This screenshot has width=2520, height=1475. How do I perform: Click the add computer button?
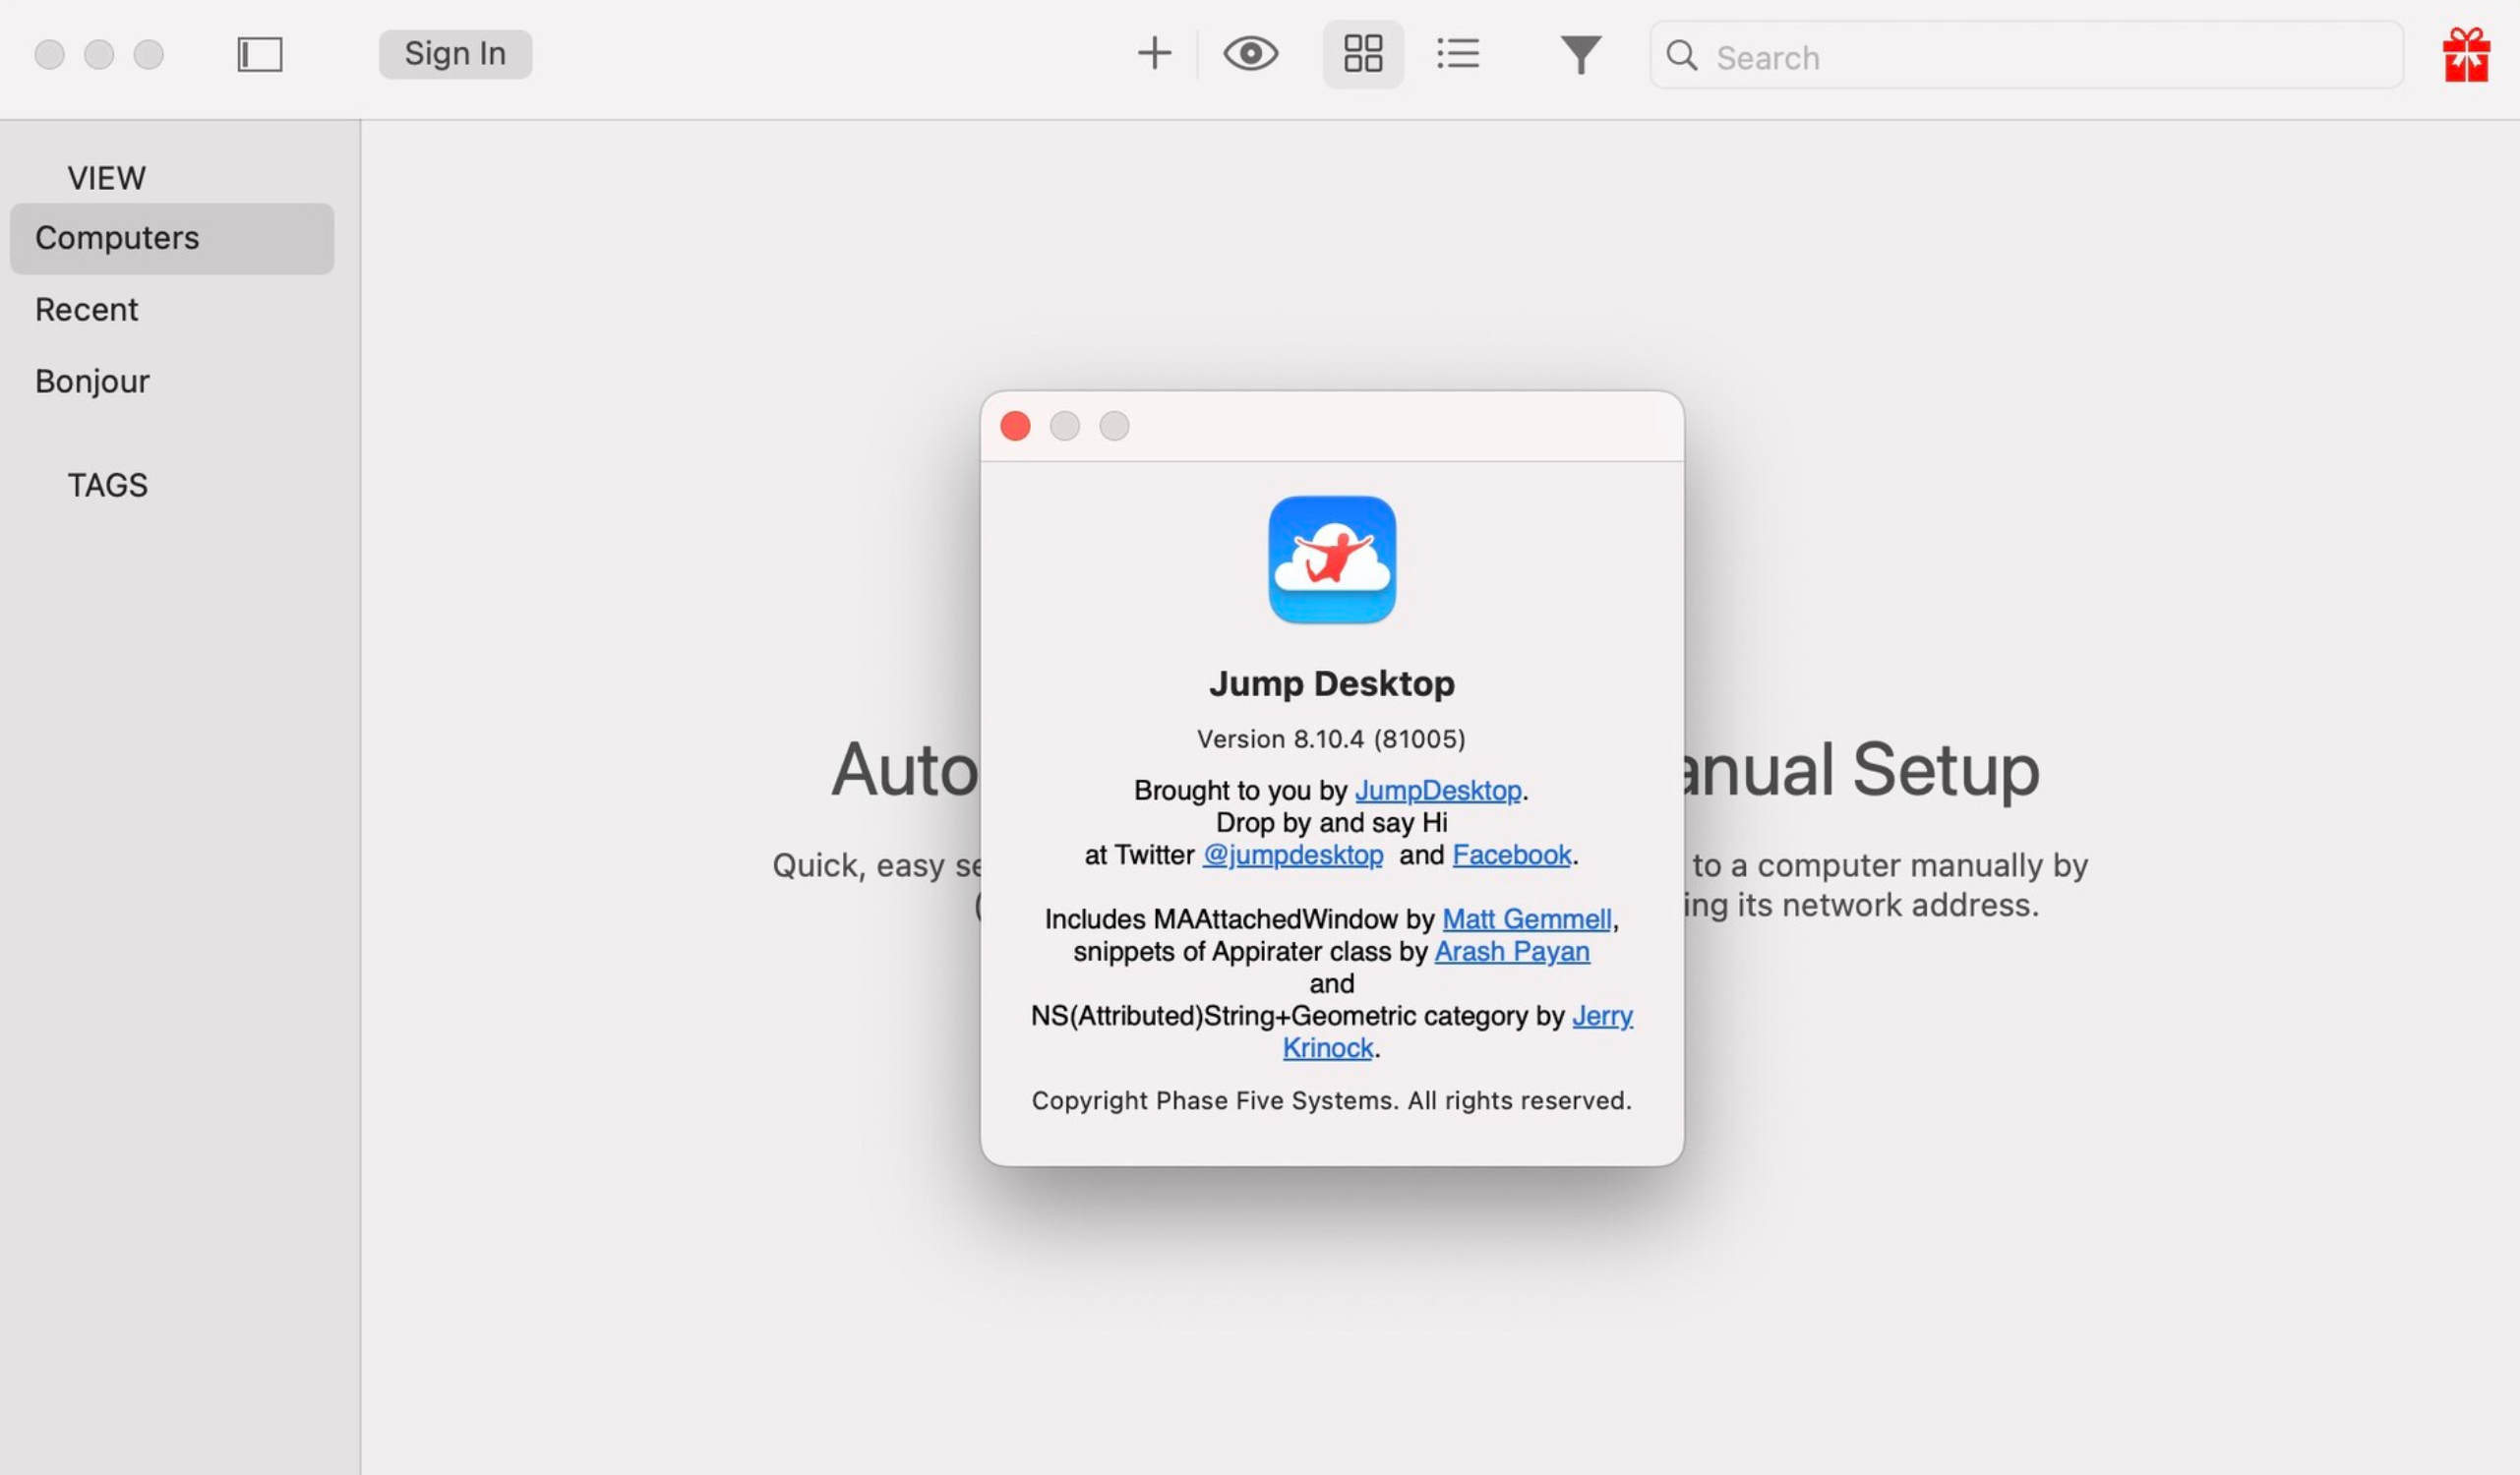pos(1154,53)
